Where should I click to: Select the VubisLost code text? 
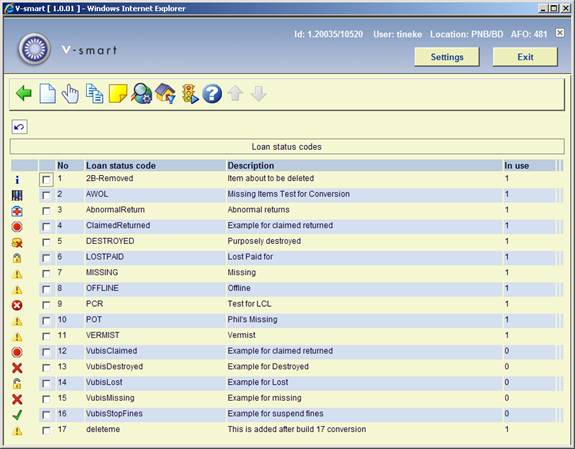tap(104, 382)
